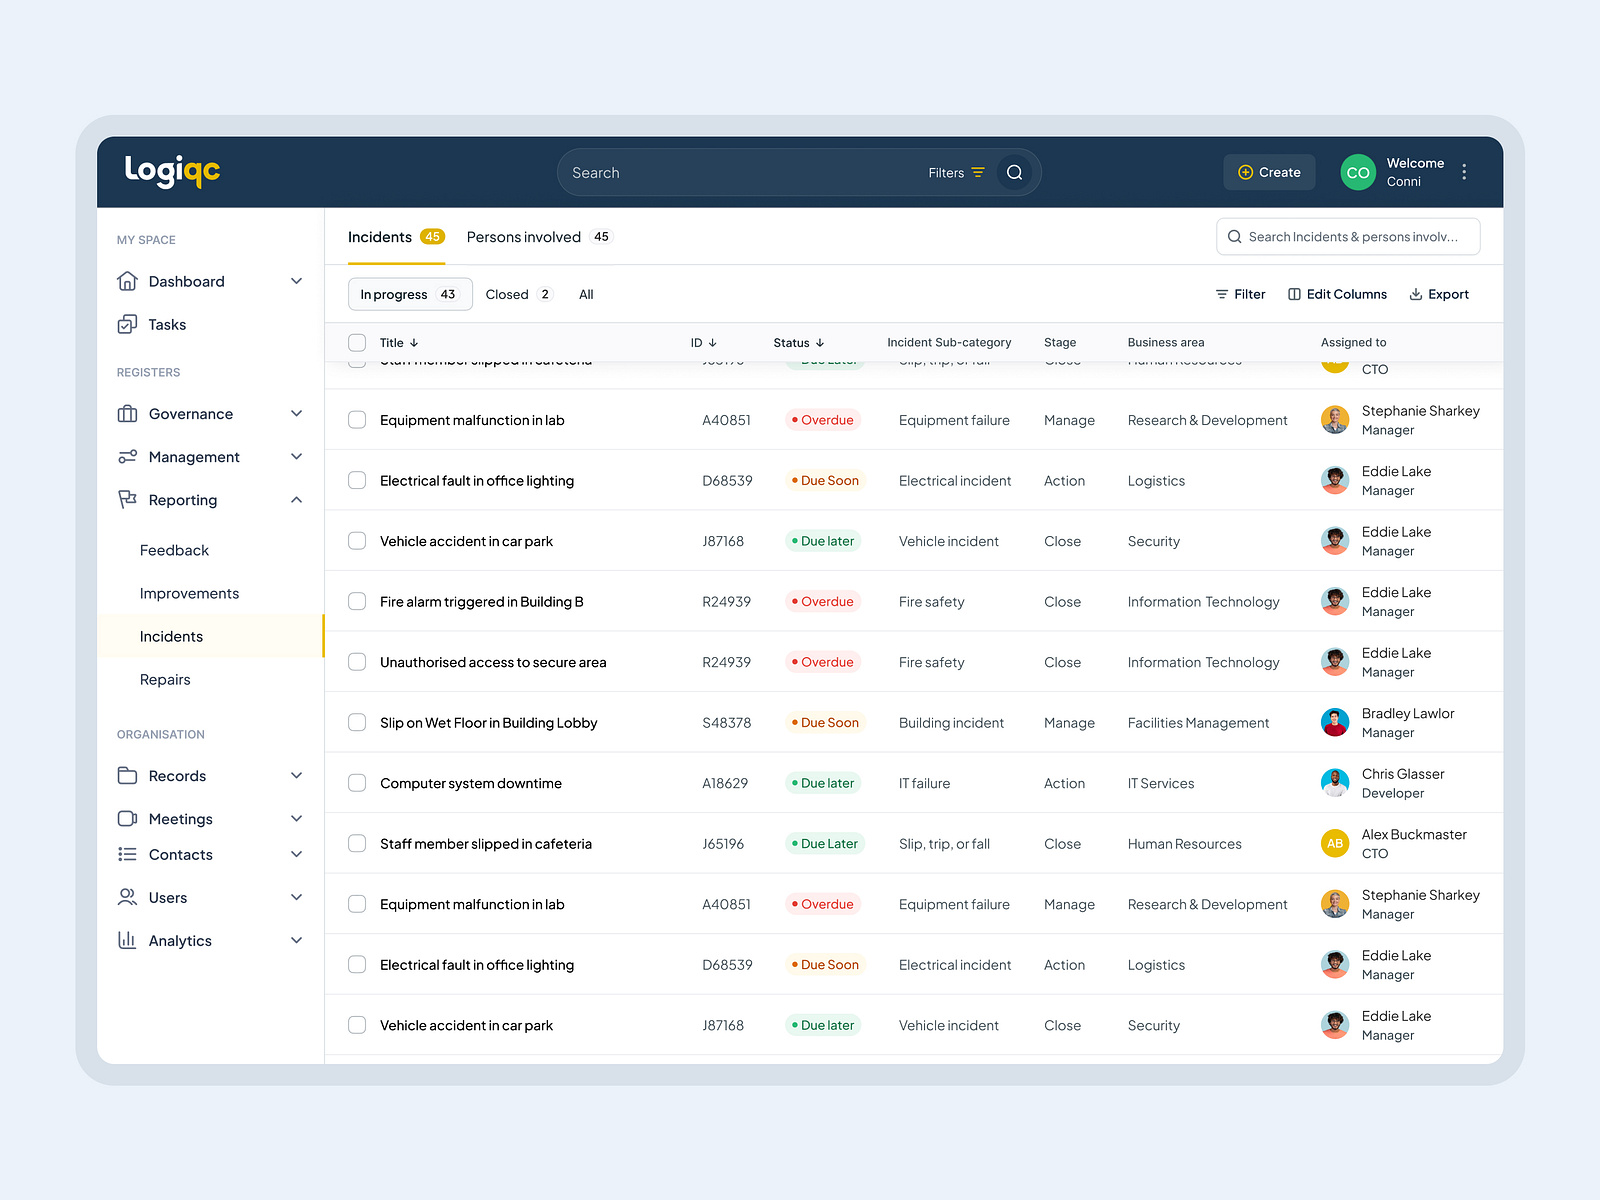Expand the Meetings chevron
This screenshot has height=1200, width=1600.
pos(297,819)
